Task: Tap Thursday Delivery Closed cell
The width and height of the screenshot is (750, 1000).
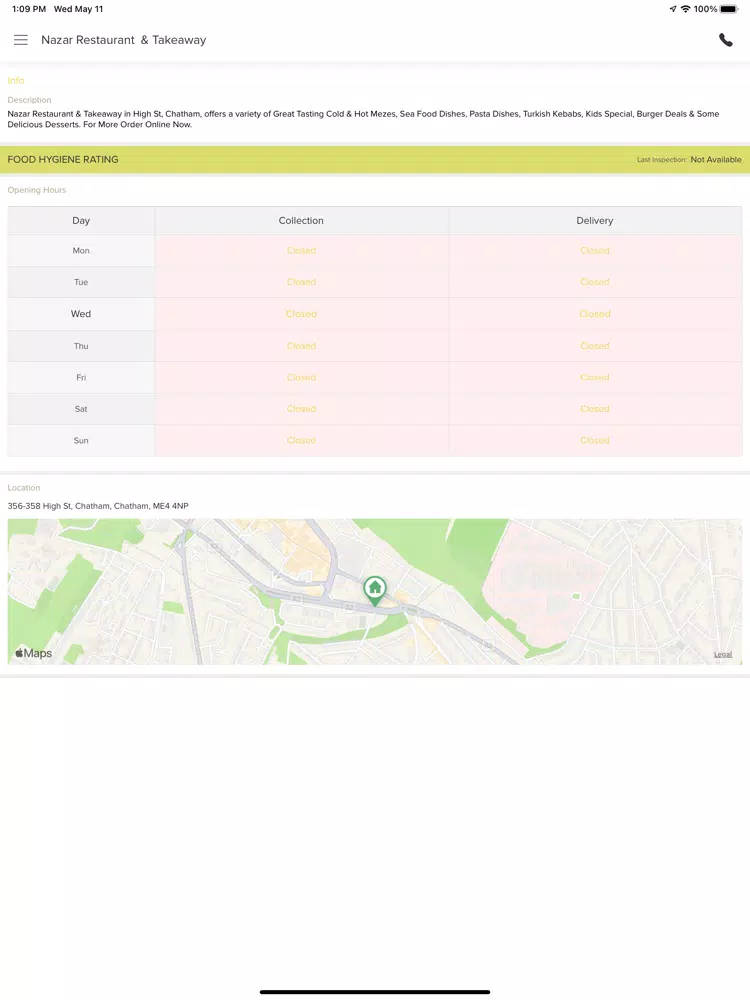Action: pos(595,346)
